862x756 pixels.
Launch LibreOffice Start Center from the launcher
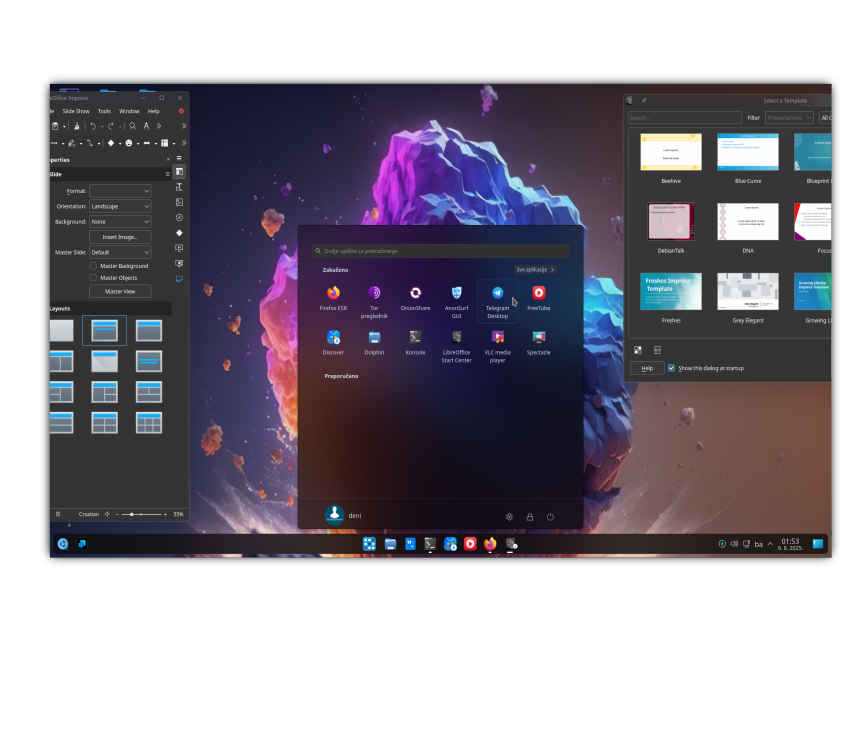click(x=456, y=346)
